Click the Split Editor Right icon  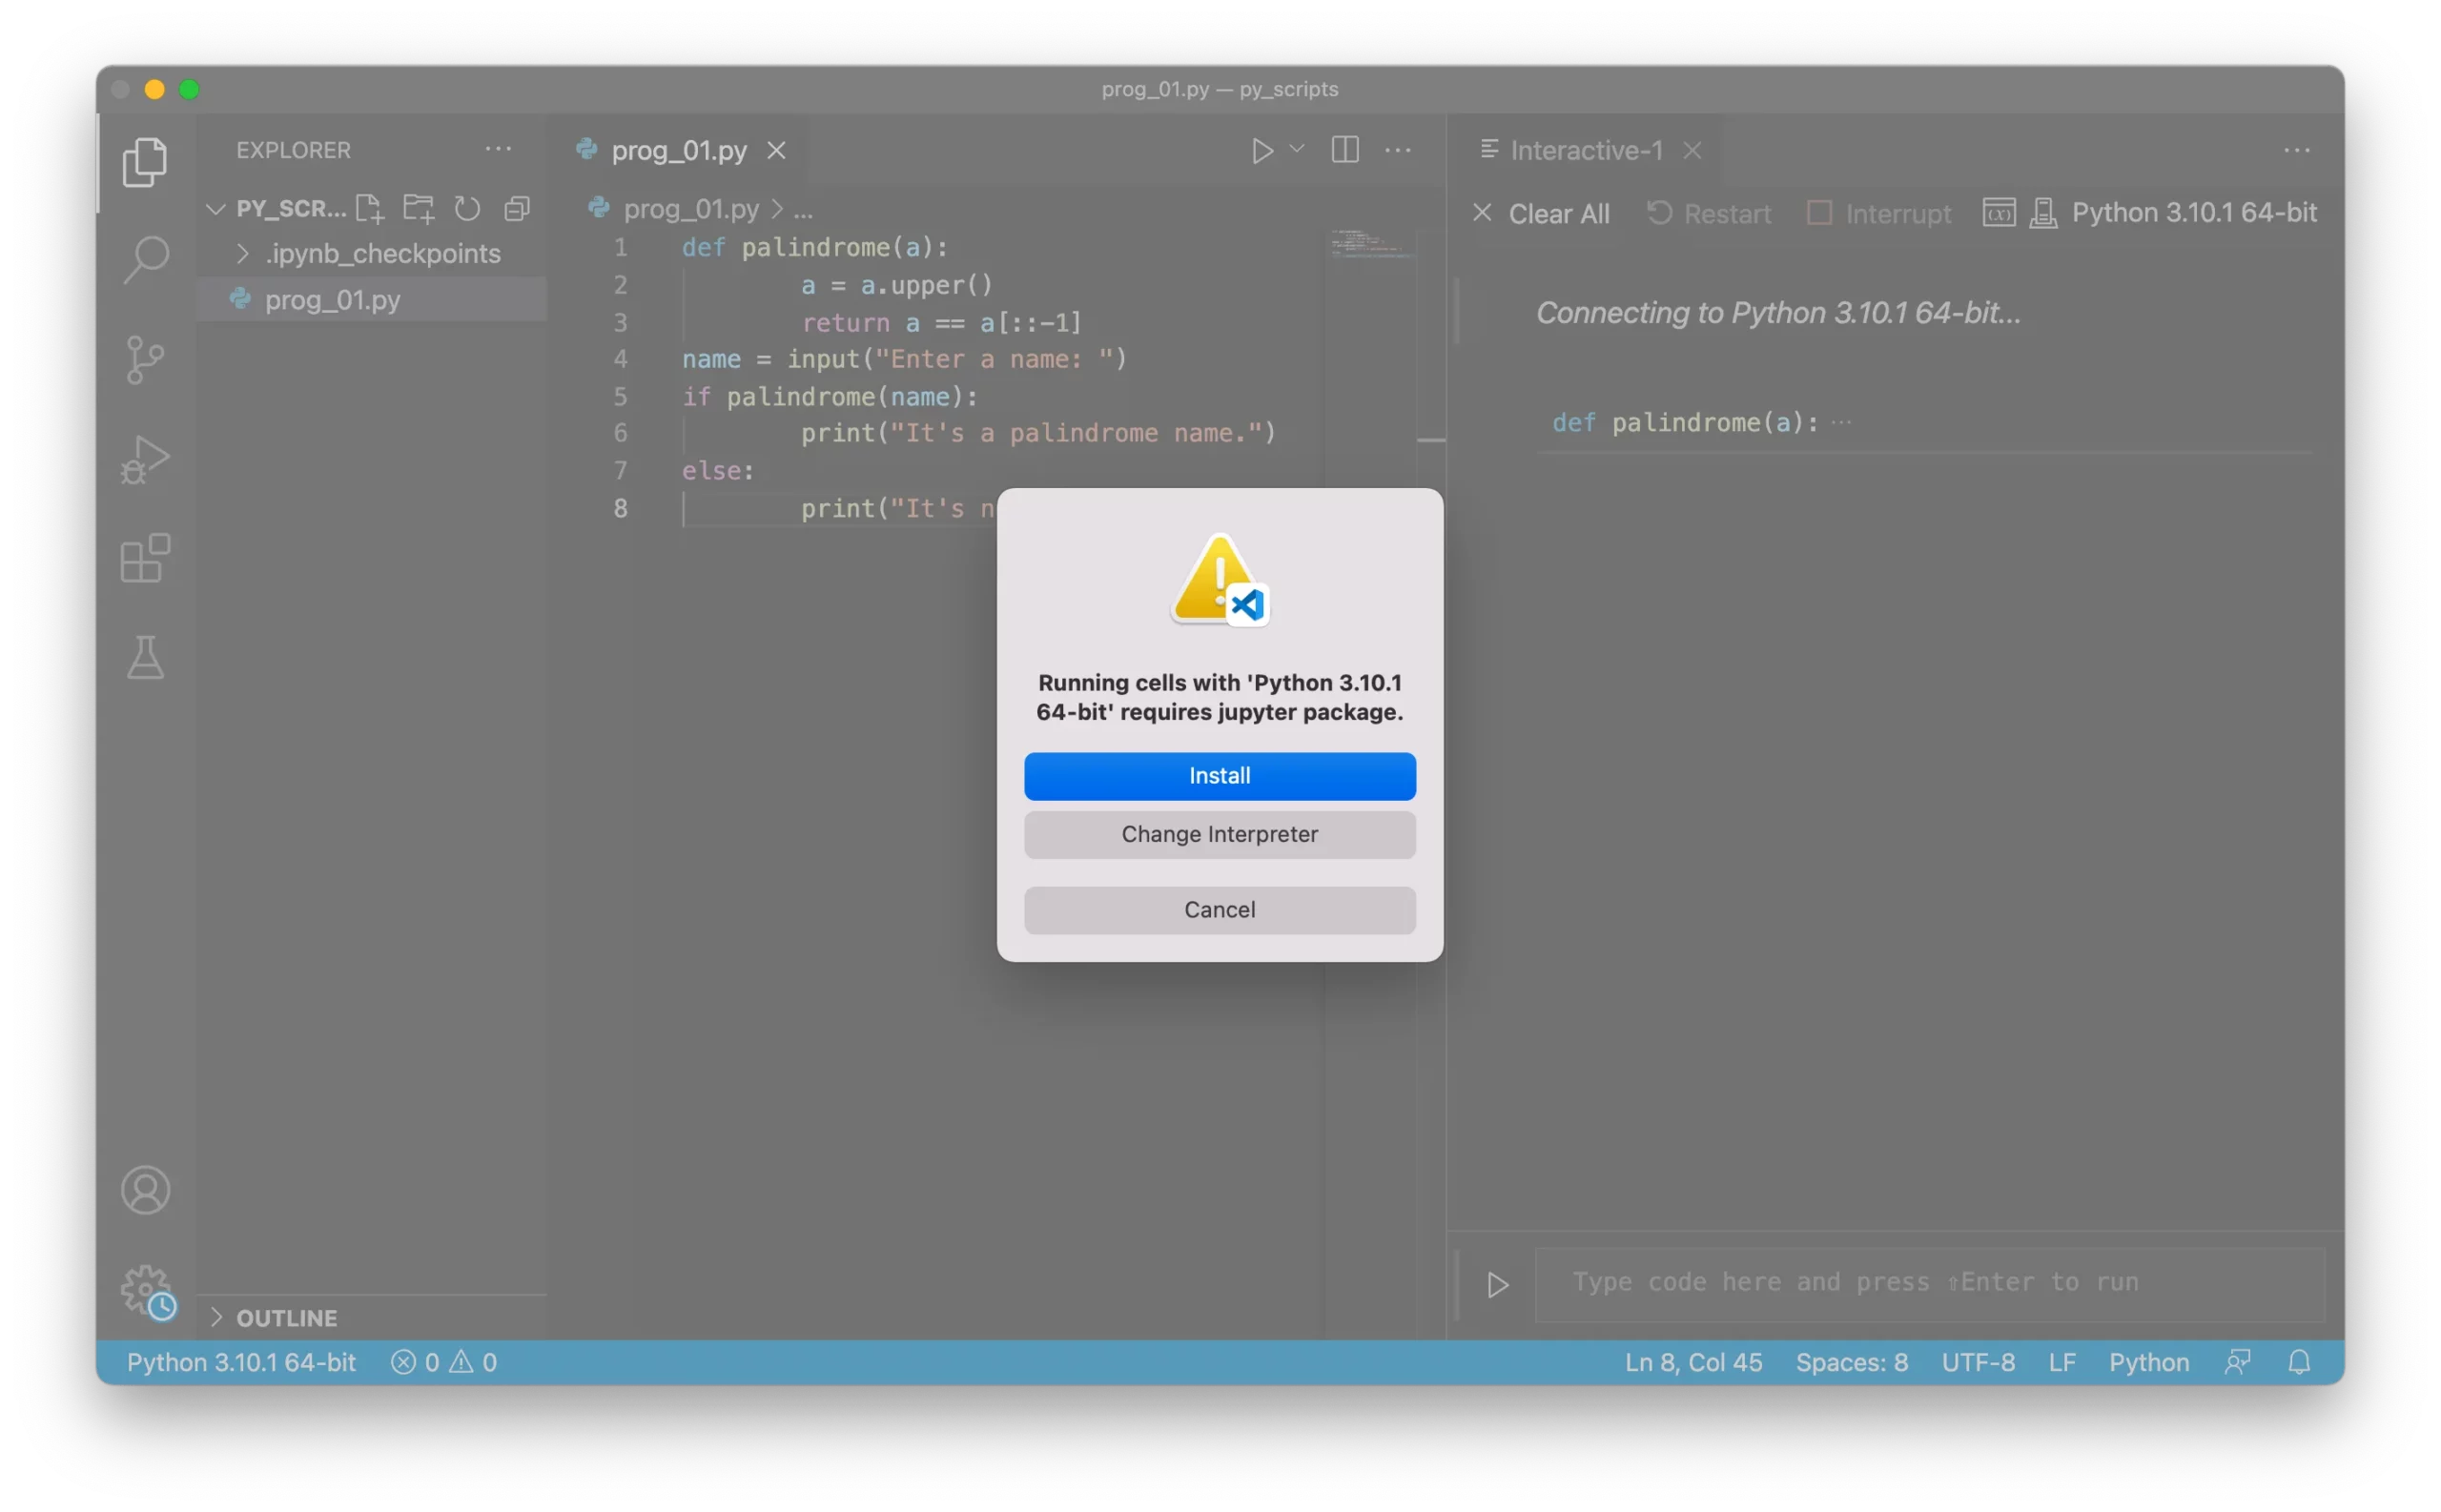(x=1345, y=150)
